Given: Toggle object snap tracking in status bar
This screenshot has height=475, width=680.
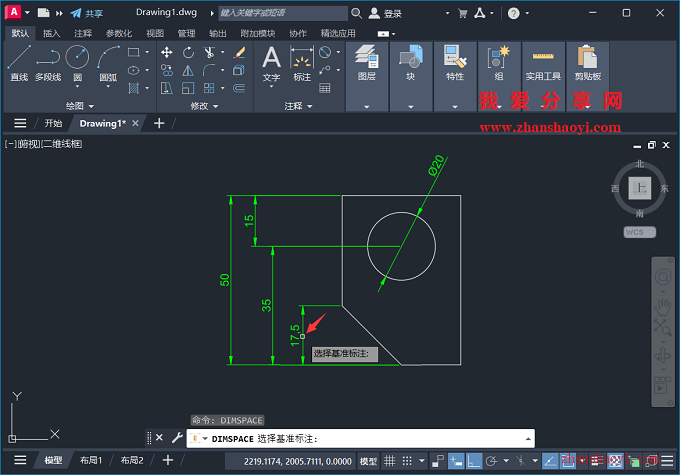Looking at the screenshot, I should [x=550, y=461].
